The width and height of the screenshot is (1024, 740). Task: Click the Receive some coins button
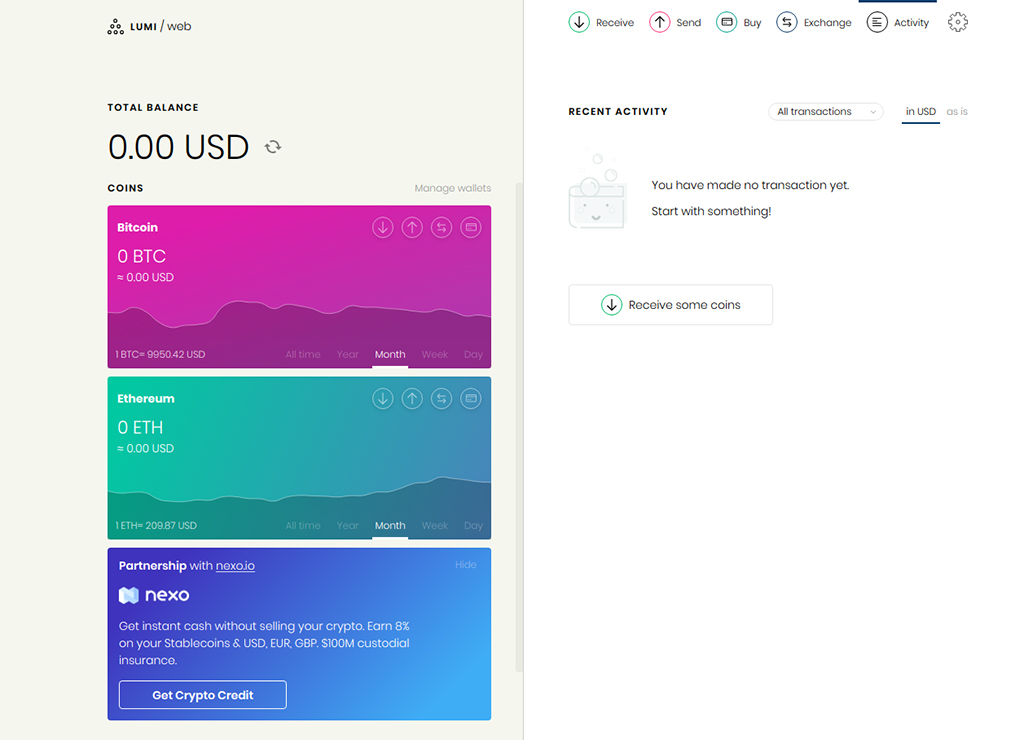(671, 305)
